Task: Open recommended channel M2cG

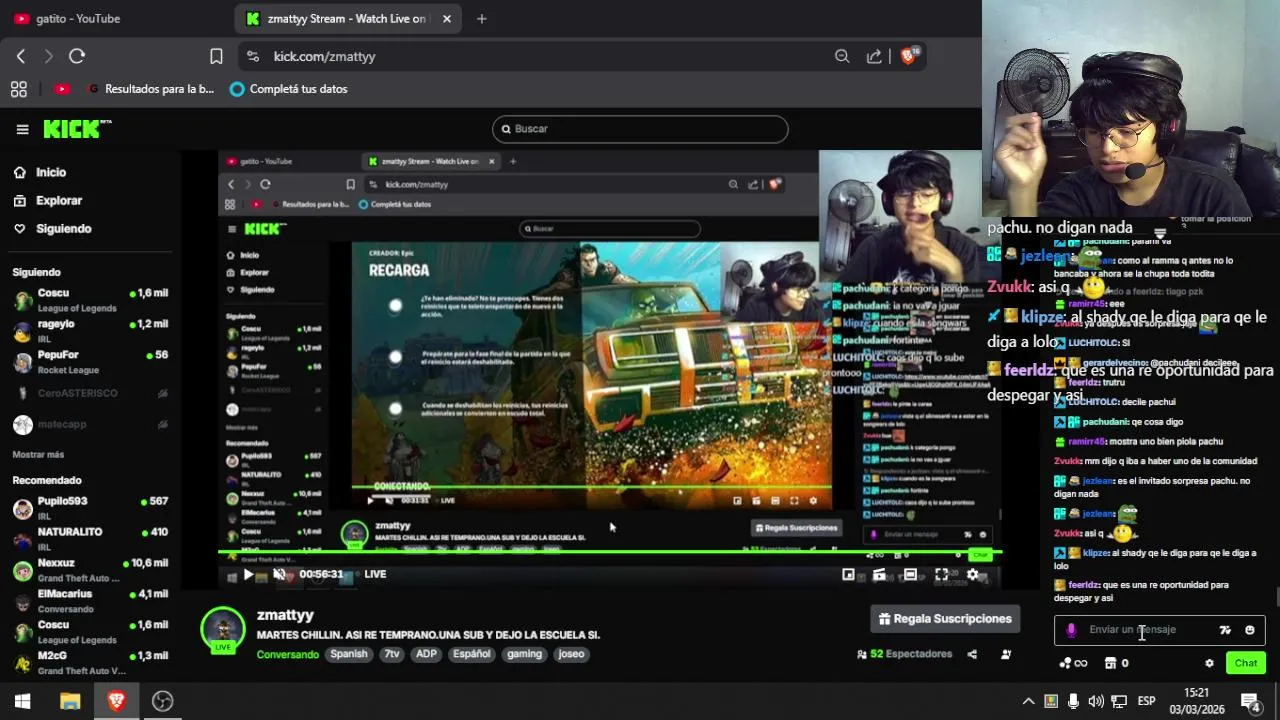Action: click(90, 663)
